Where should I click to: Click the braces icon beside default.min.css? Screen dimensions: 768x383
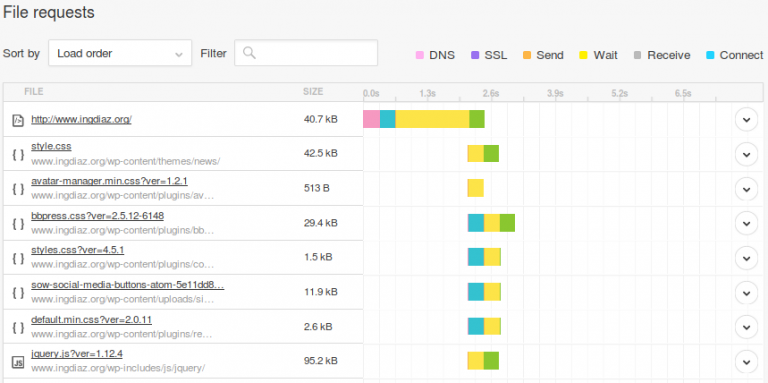(18, 327)
